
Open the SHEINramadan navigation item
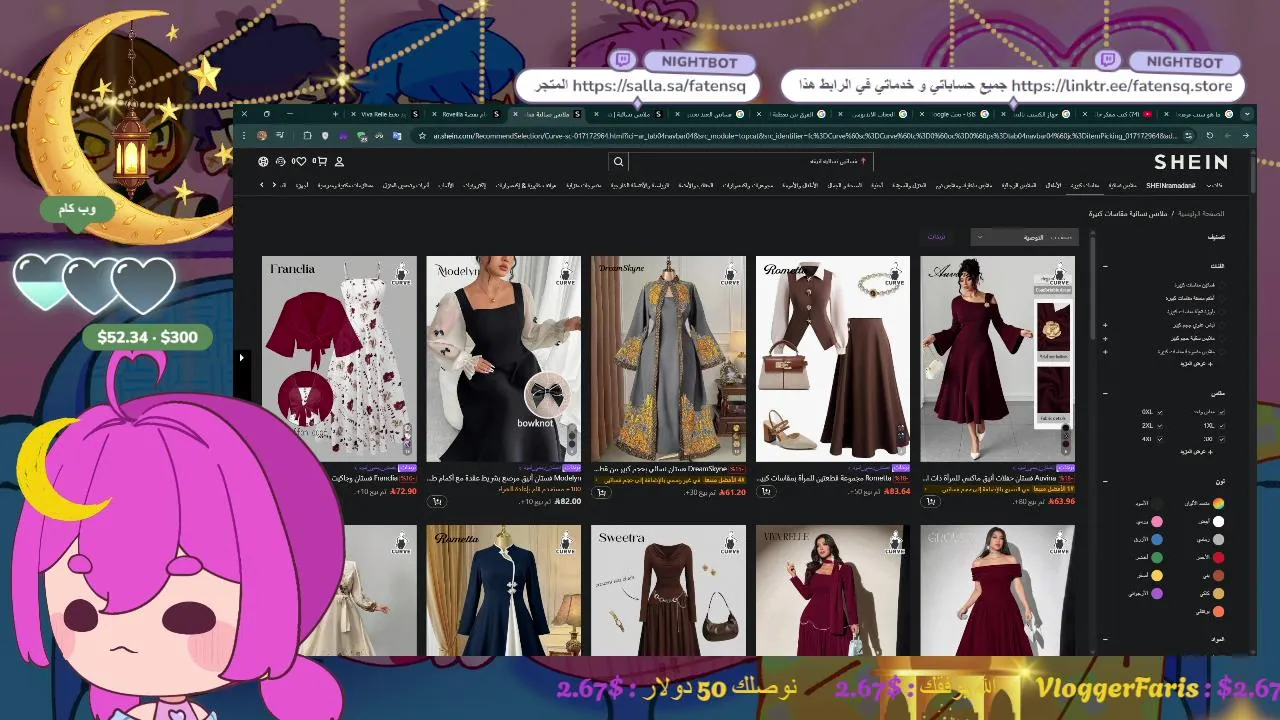click(x=1170, y=185)
